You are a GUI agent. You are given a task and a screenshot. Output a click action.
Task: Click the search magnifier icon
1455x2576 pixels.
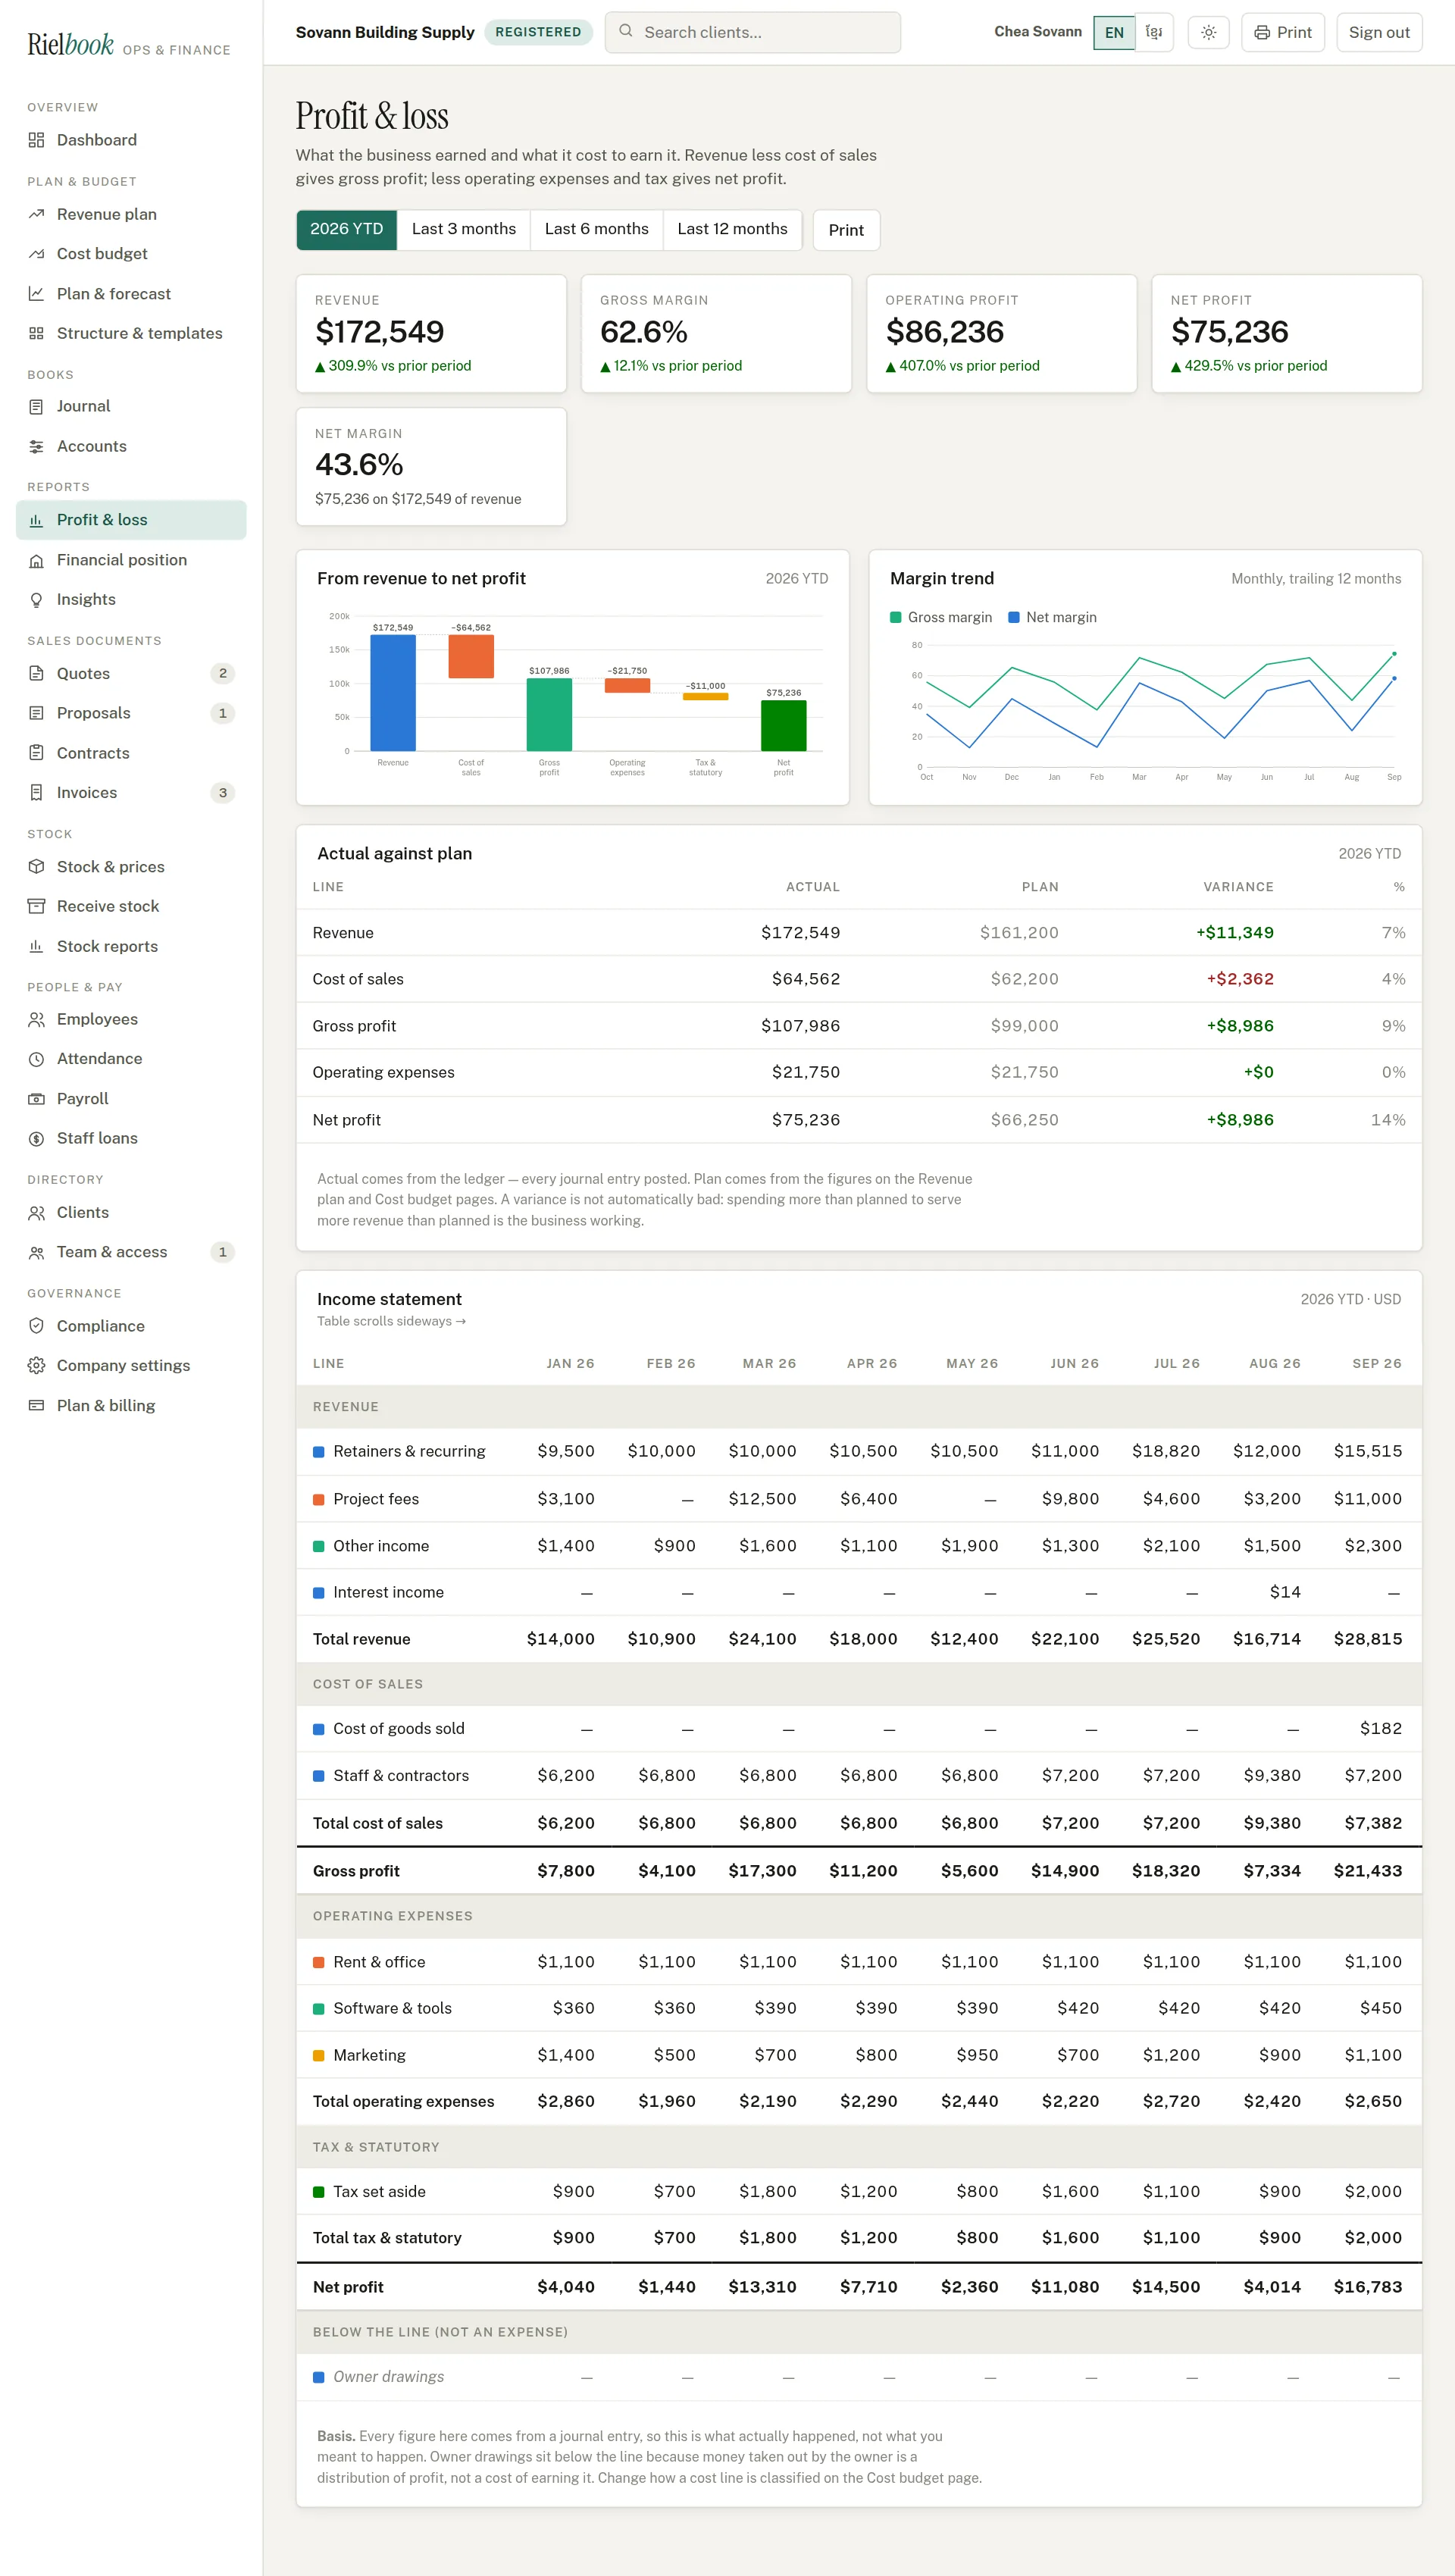(x=625, y=31)
